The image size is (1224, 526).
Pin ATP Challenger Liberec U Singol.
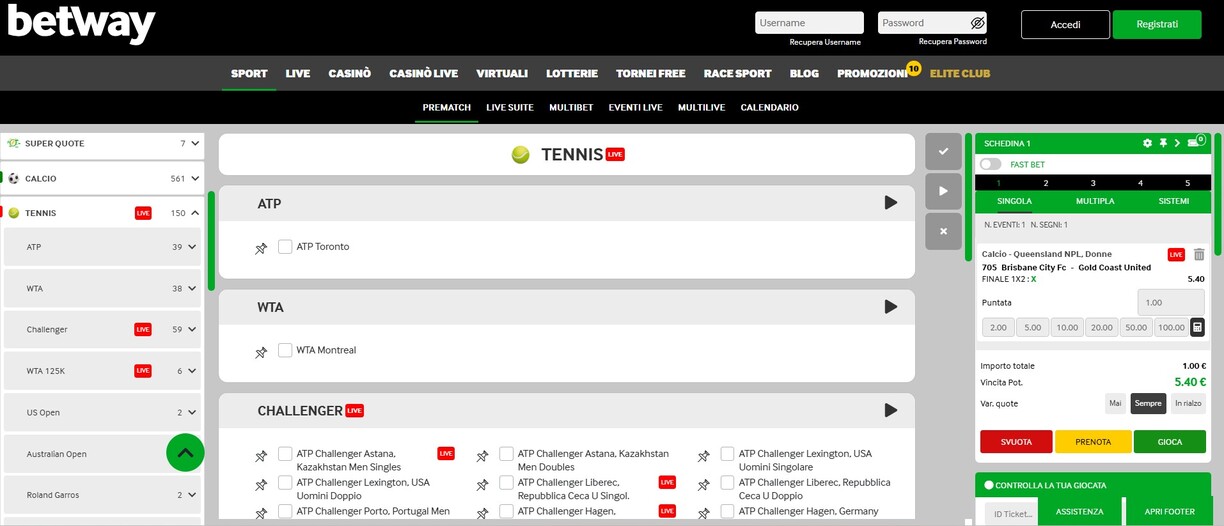tap(482, 485)
